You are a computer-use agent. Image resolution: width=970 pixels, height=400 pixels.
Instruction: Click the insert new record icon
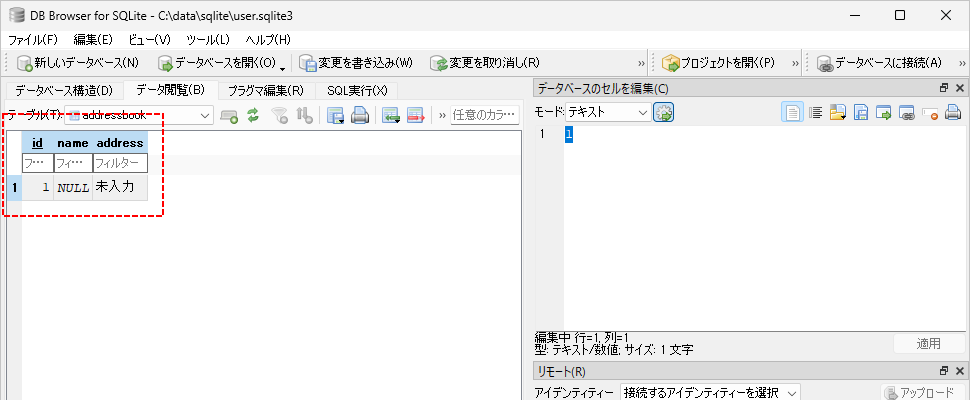click(390, 115)
